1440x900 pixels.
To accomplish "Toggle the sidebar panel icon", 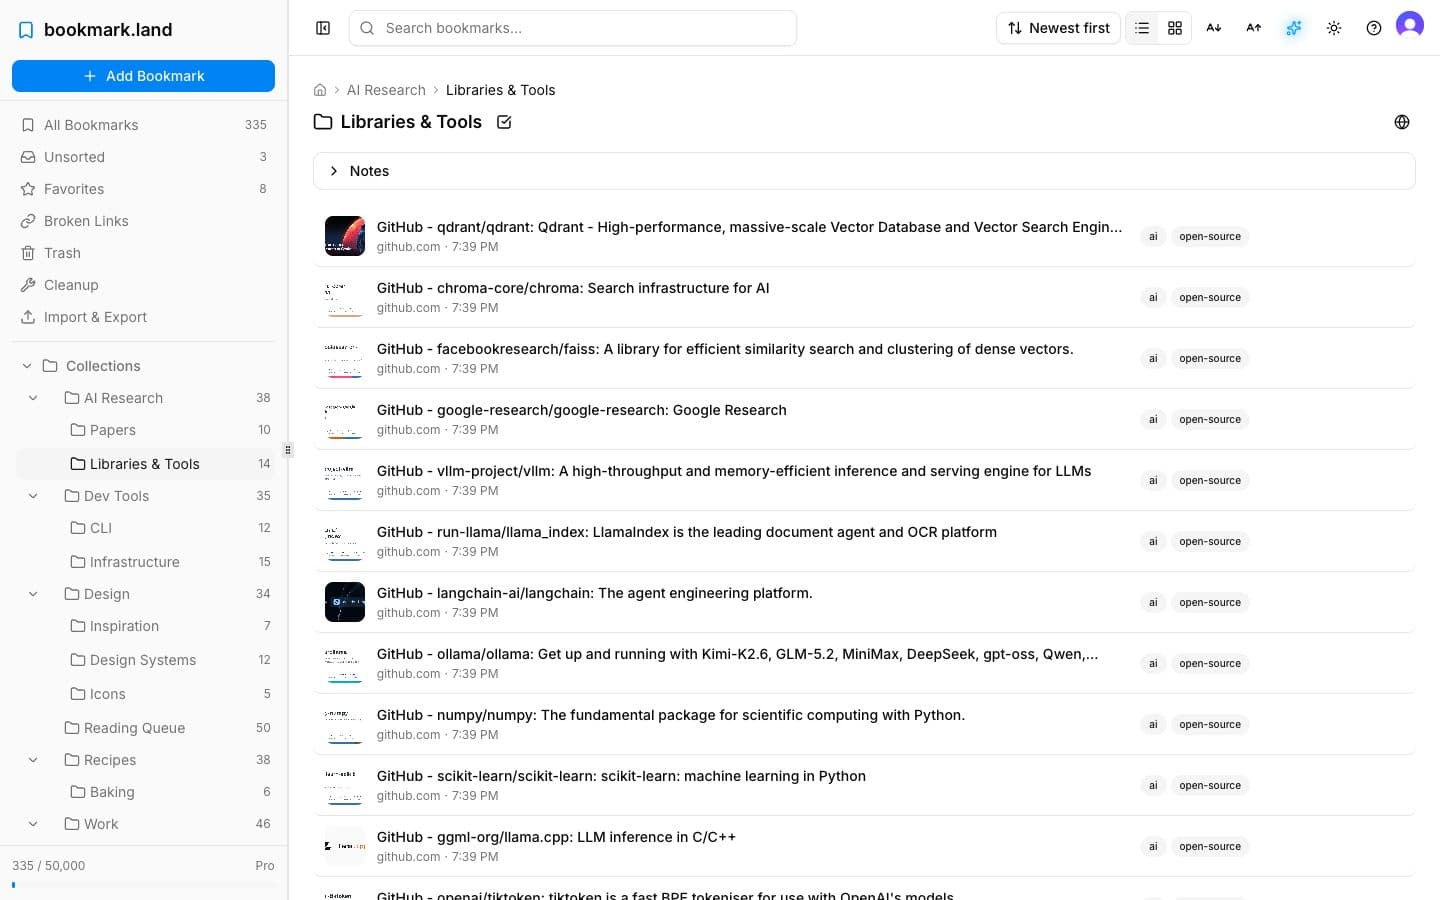I will pyautogui.click(x=323, y=28).
